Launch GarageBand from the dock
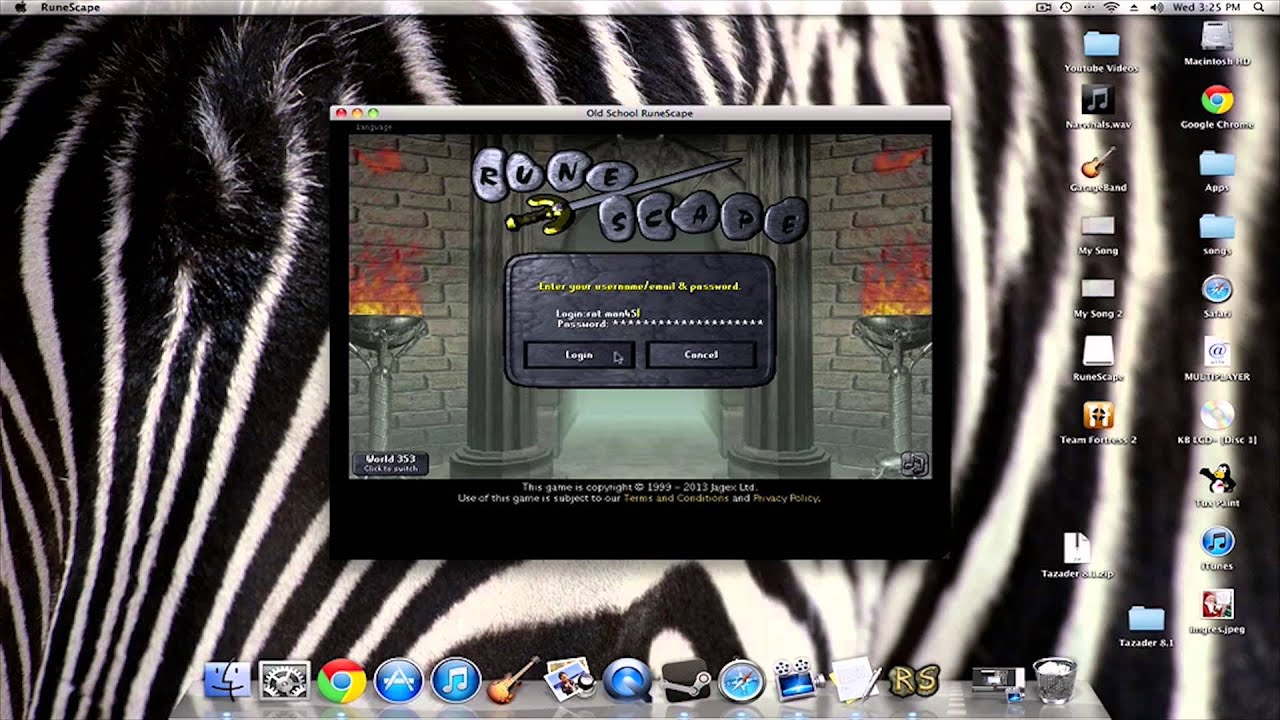This screenshot has height=720, width=1280. click(x=512, y=681)
